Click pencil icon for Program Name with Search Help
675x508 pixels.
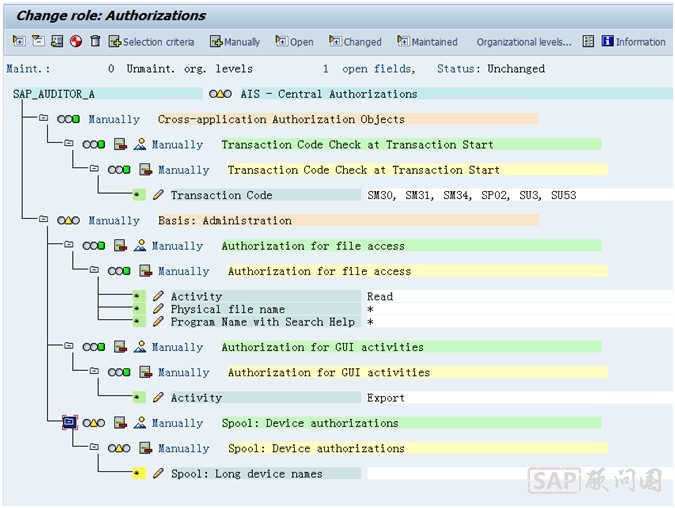[x=158, y=321]
